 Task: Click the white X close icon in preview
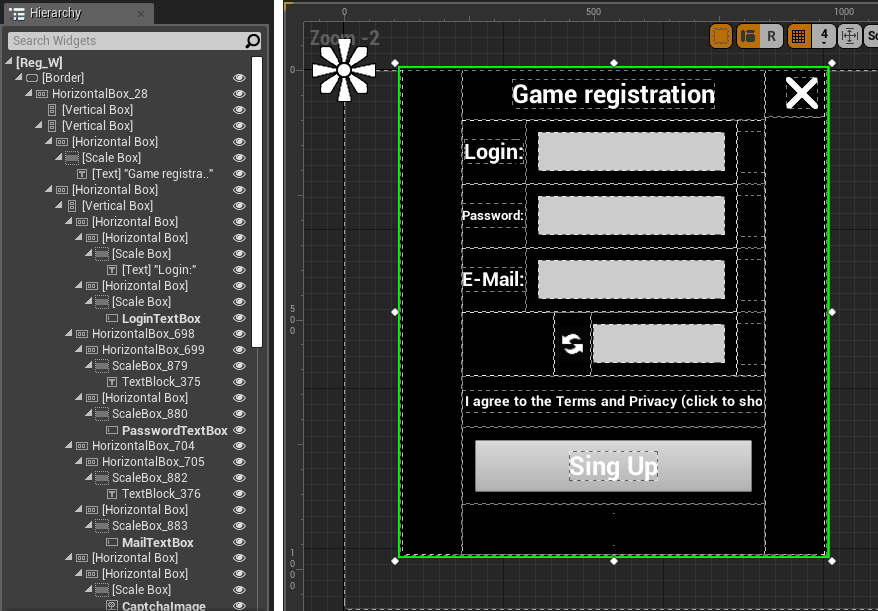(802, 93)
